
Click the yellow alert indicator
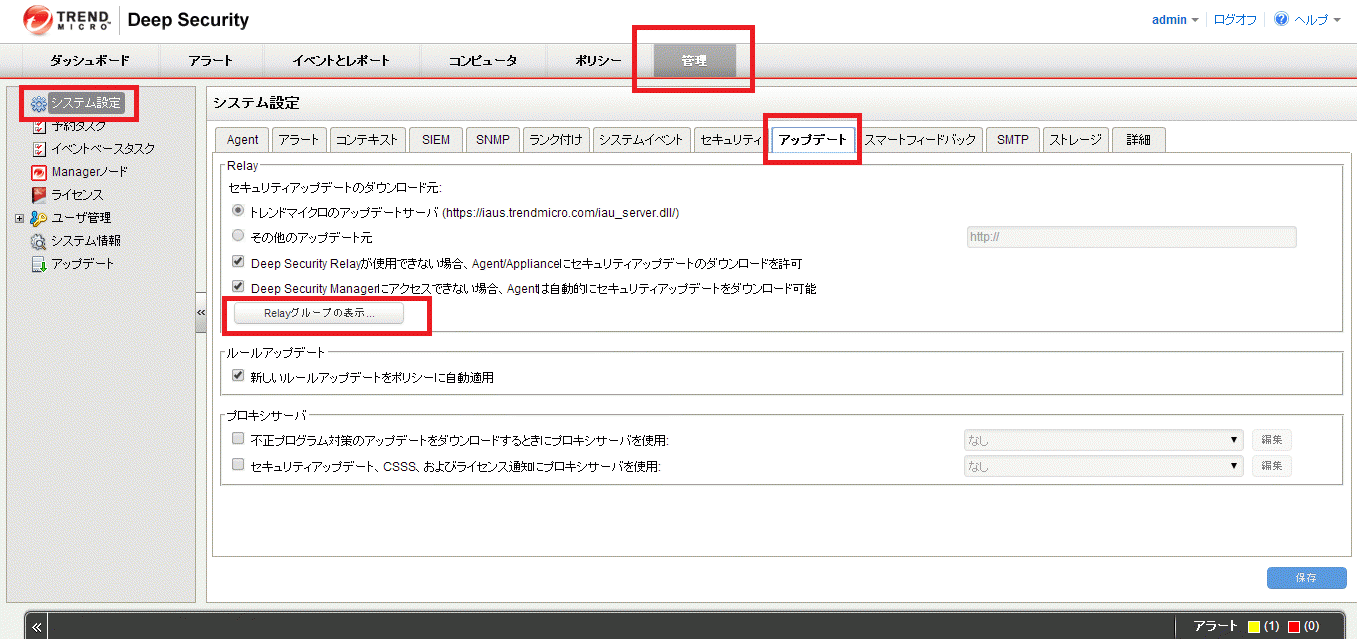tap(1254, 627)
